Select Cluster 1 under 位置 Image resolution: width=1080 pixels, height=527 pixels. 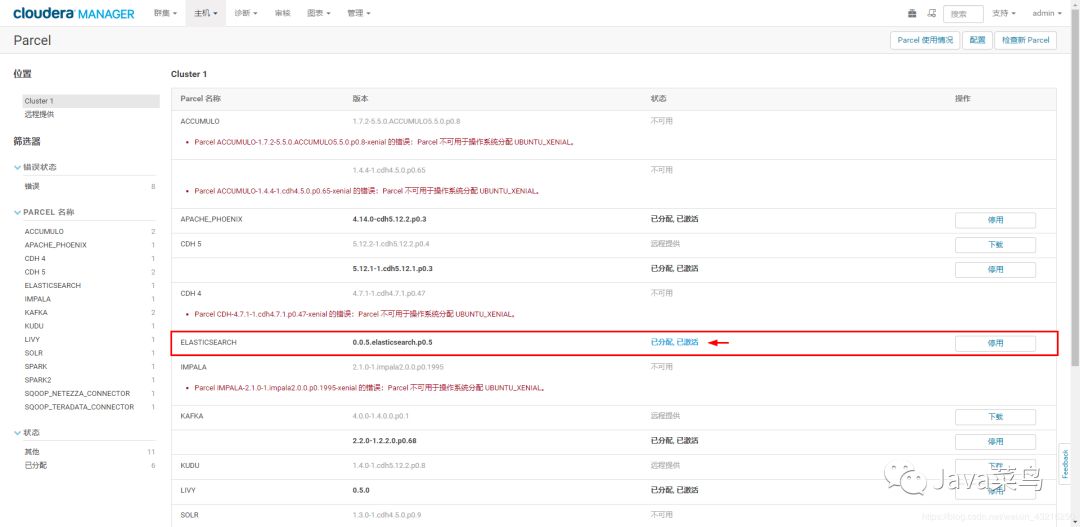tap(91, 101)
